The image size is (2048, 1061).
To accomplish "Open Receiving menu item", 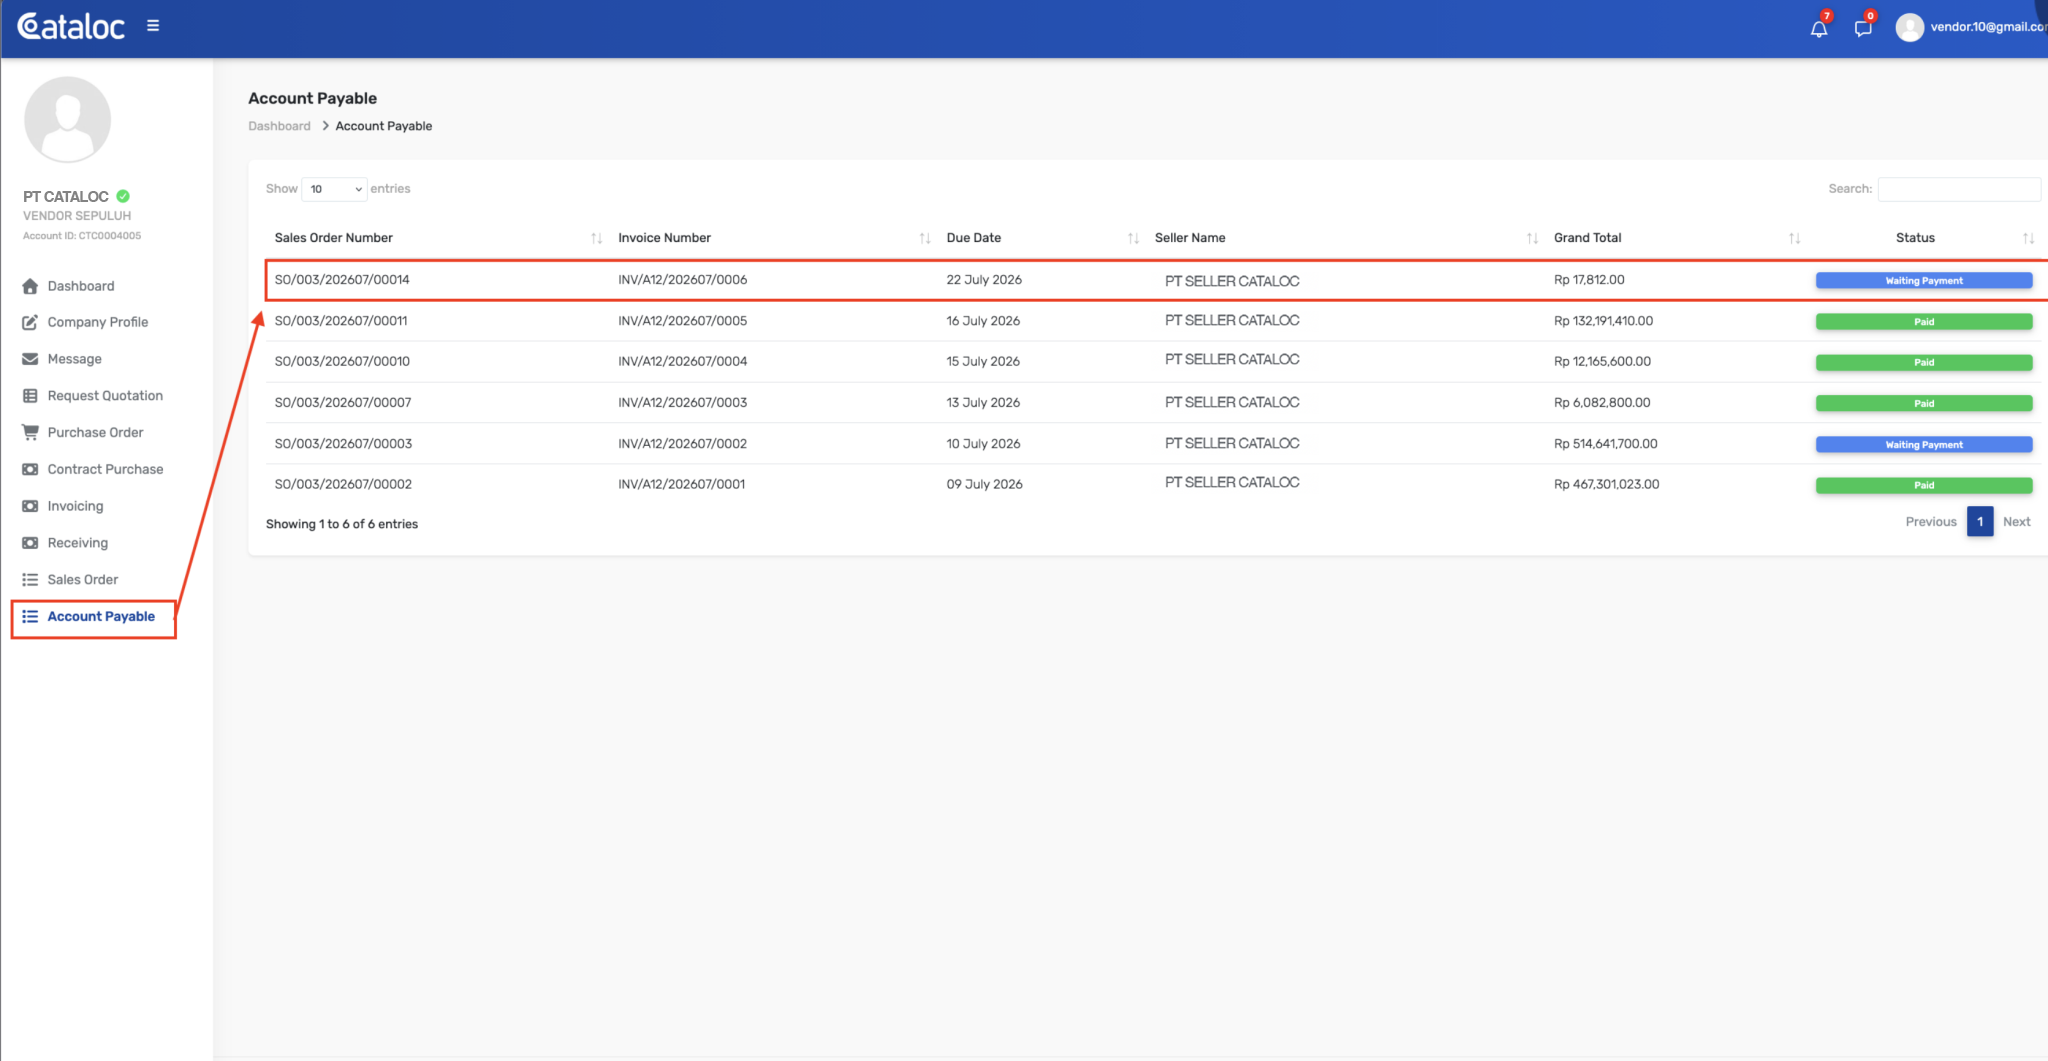I will (78, 543).
